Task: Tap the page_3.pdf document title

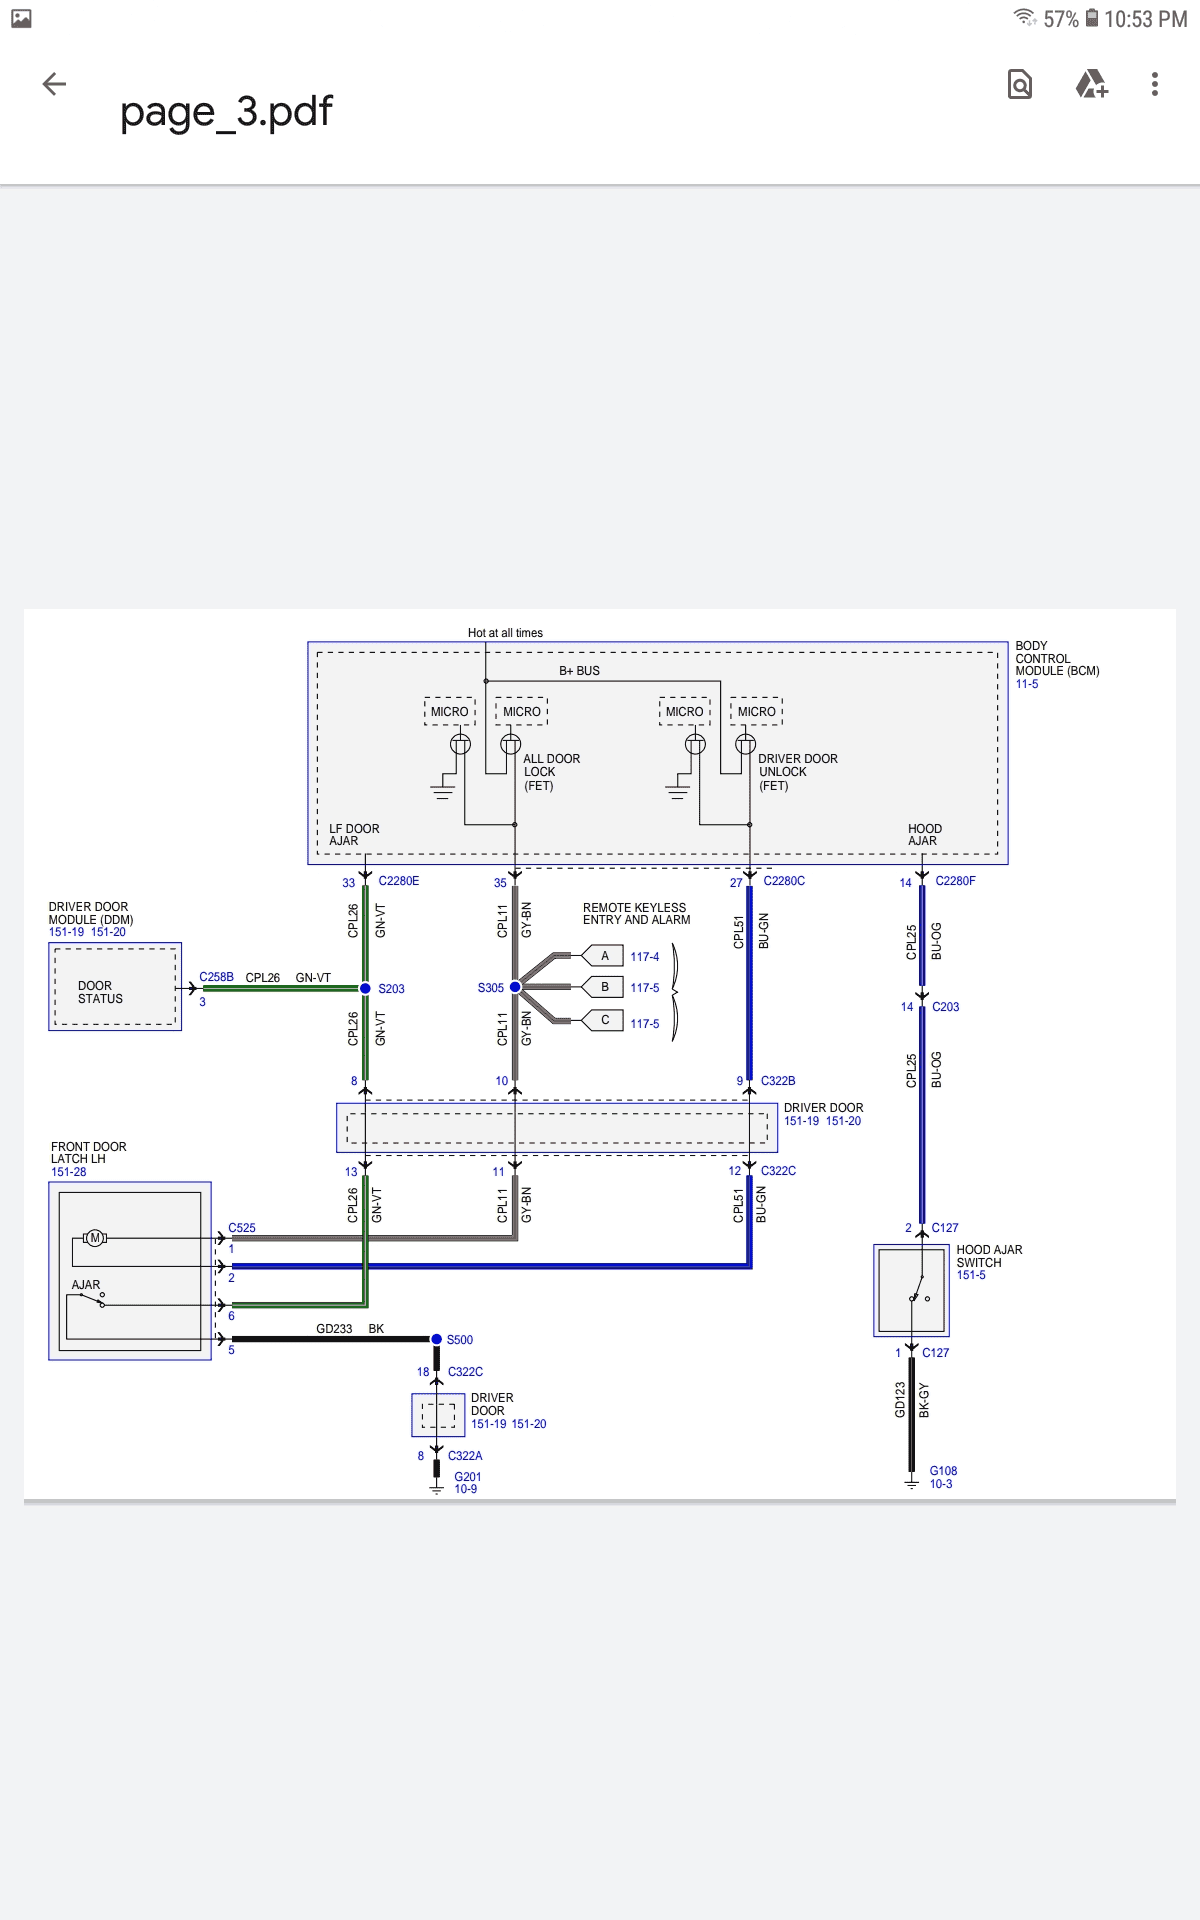Action: pos(226,111)
